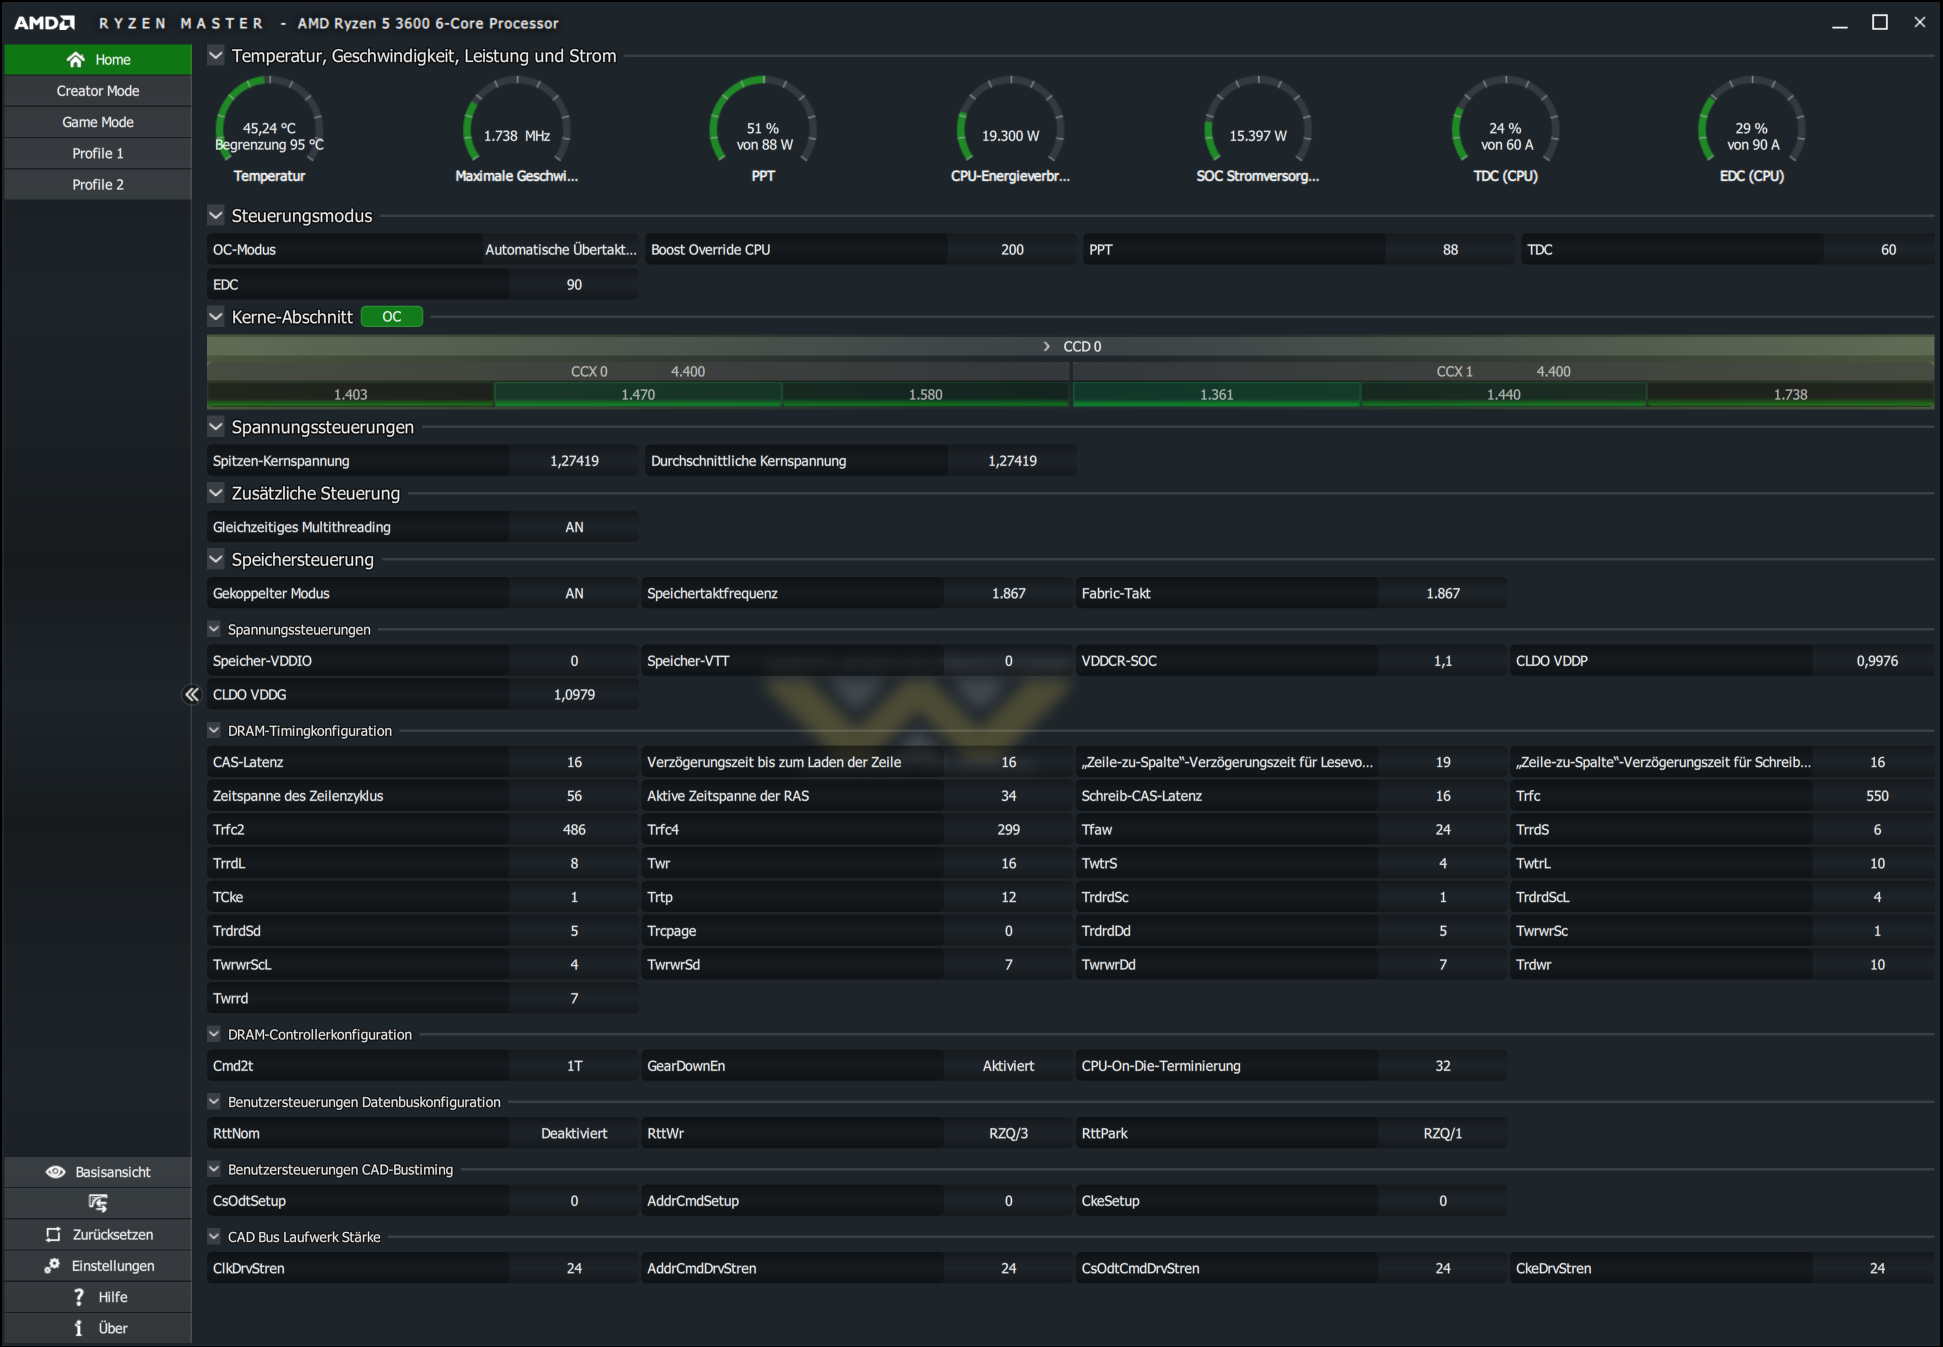This screenshot has width=1943, height=1347.
Task: Switch to Creator Mode
Action: [x=98, y=91]
